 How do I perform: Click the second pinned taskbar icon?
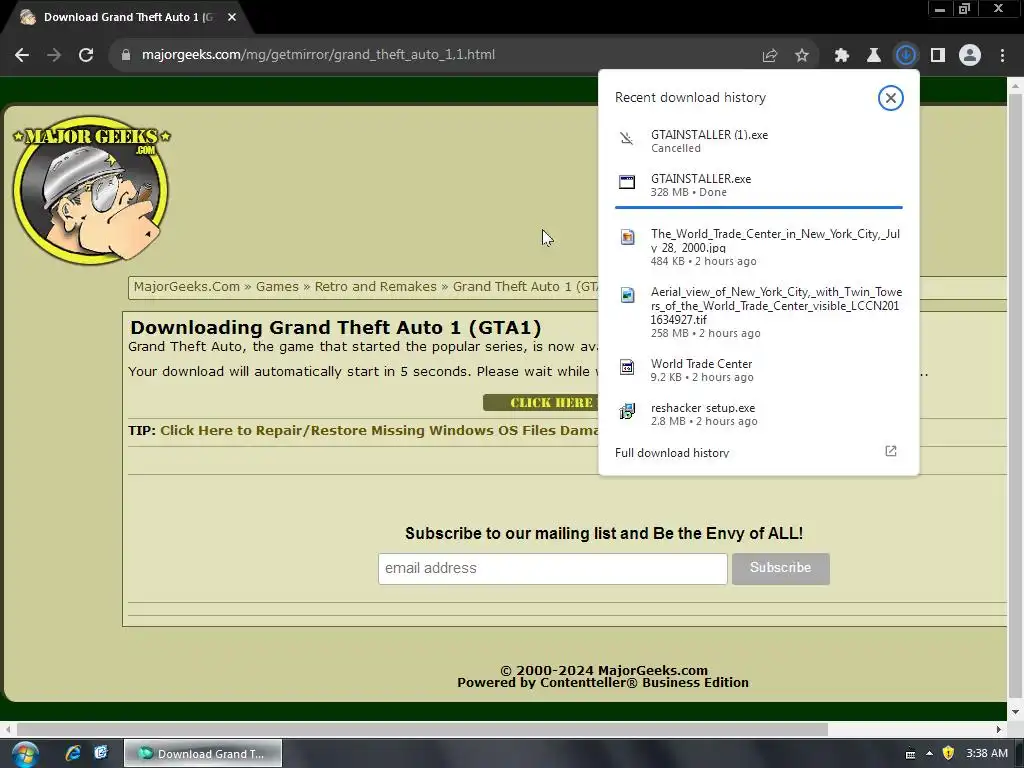coord(101,753)
